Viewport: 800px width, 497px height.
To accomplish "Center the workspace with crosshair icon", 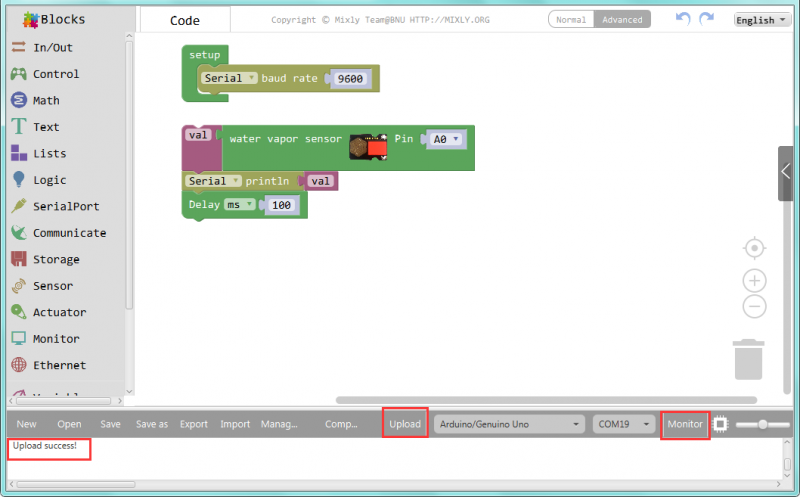I will tap(755, 247).
